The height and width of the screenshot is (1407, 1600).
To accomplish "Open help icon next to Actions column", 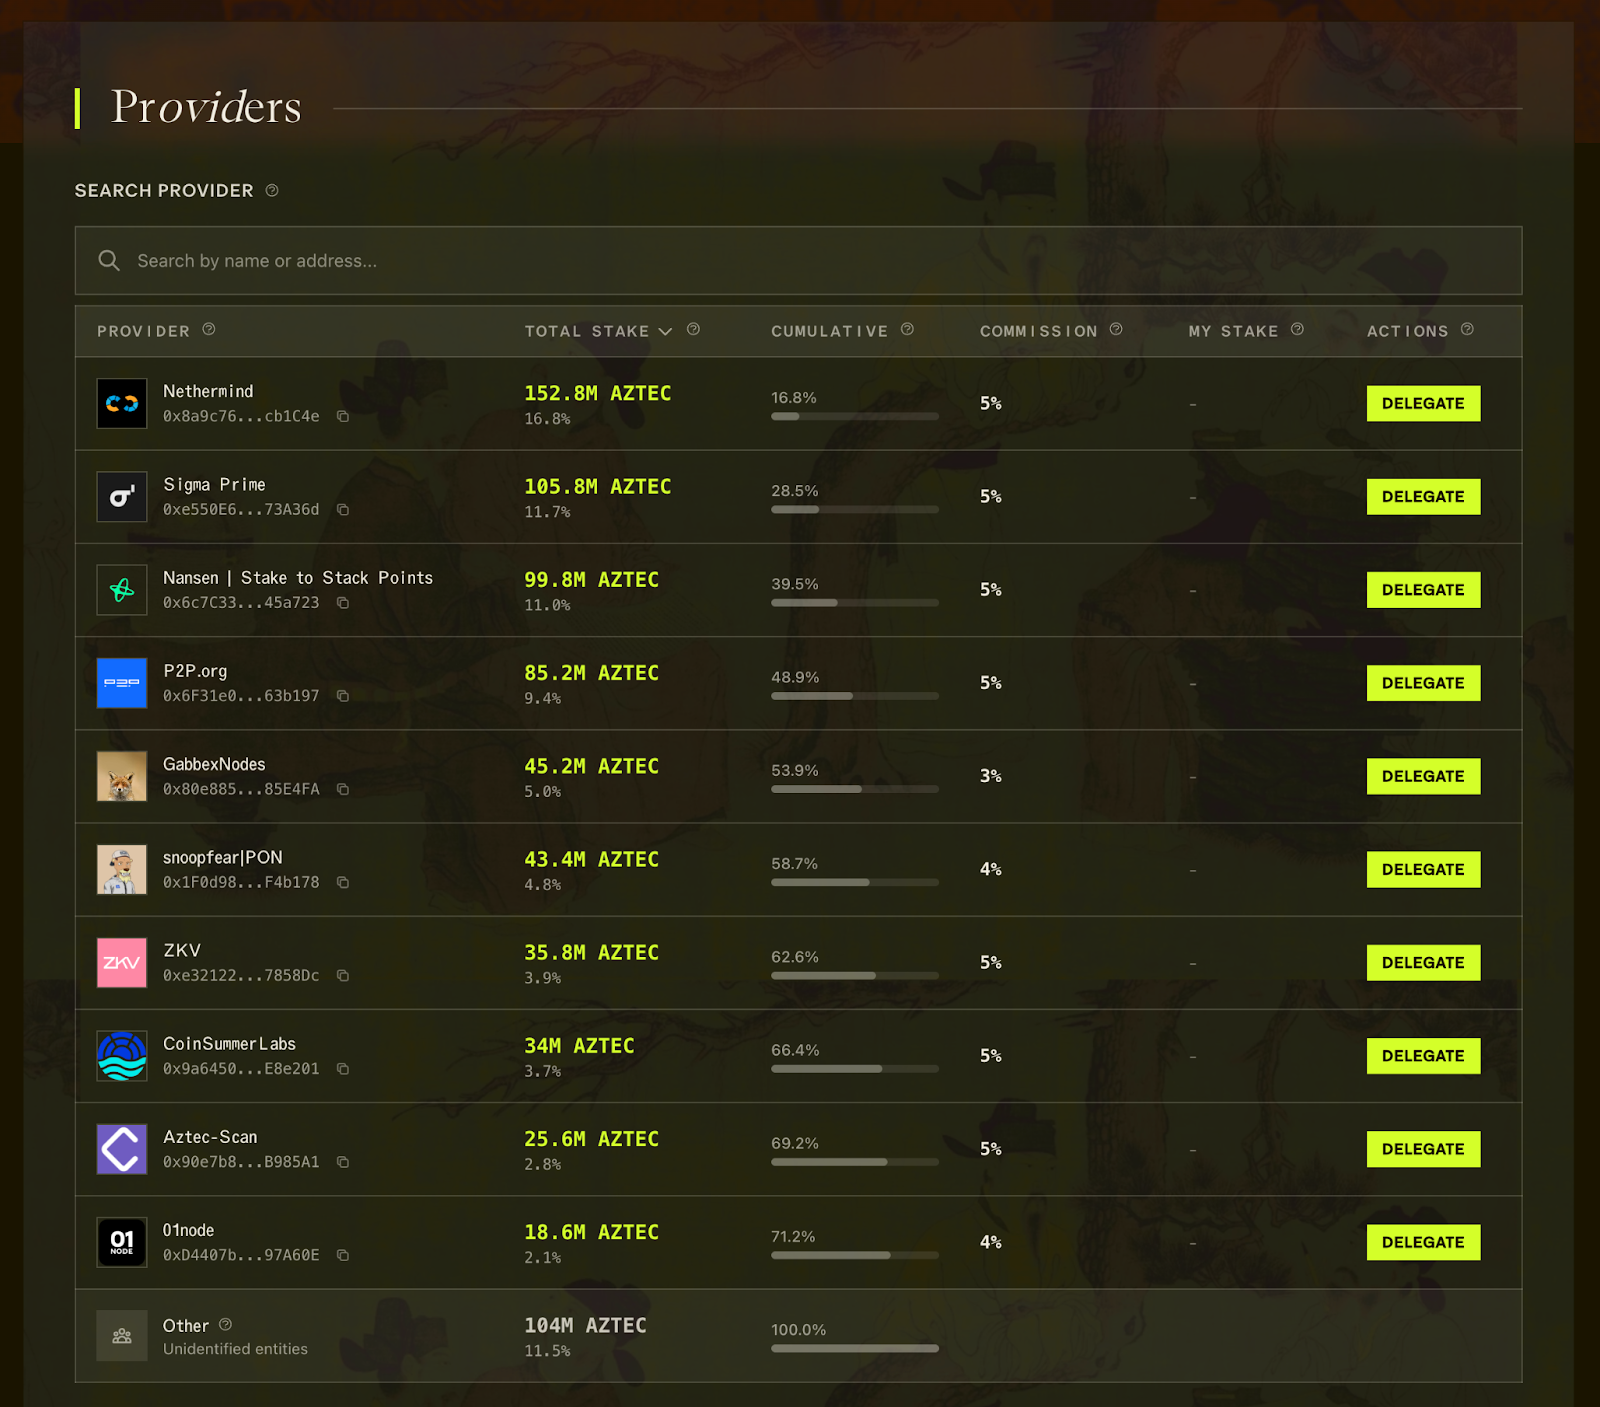I will pos(1467,329).
